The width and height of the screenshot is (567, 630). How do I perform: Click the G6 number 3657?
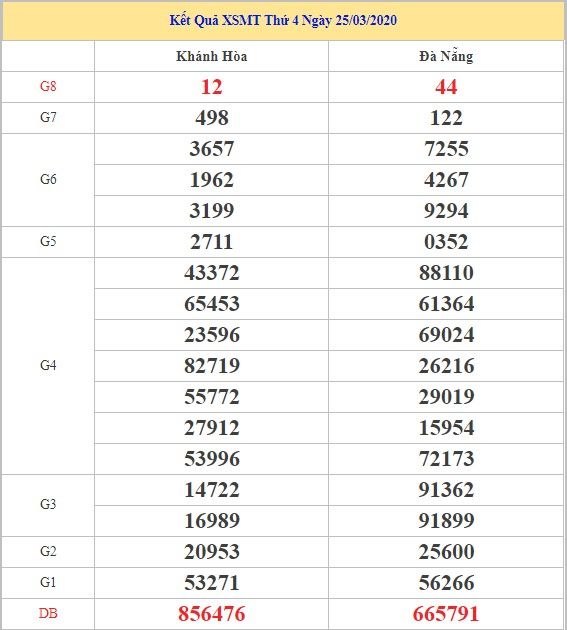(212, 149)
